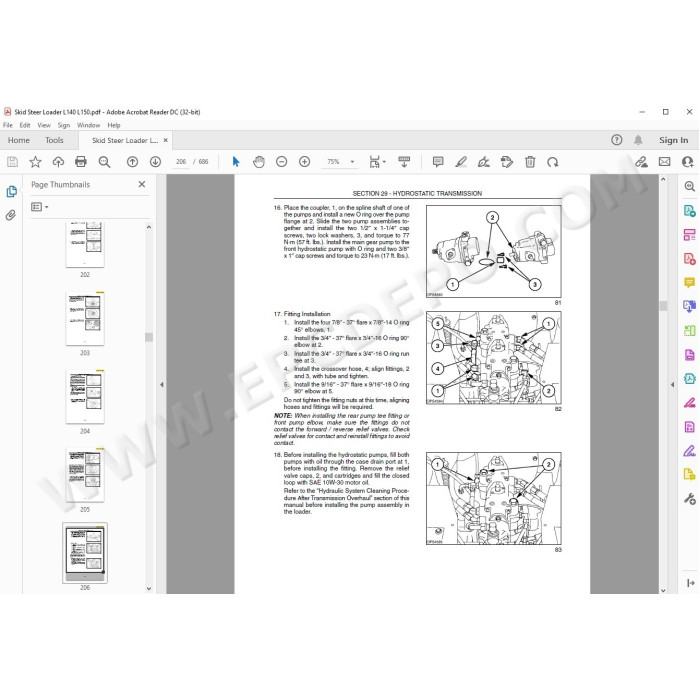Open Search tool in right pane
Image resolution: width=700 pixels, height=700 pixels.
coord(690,186)
